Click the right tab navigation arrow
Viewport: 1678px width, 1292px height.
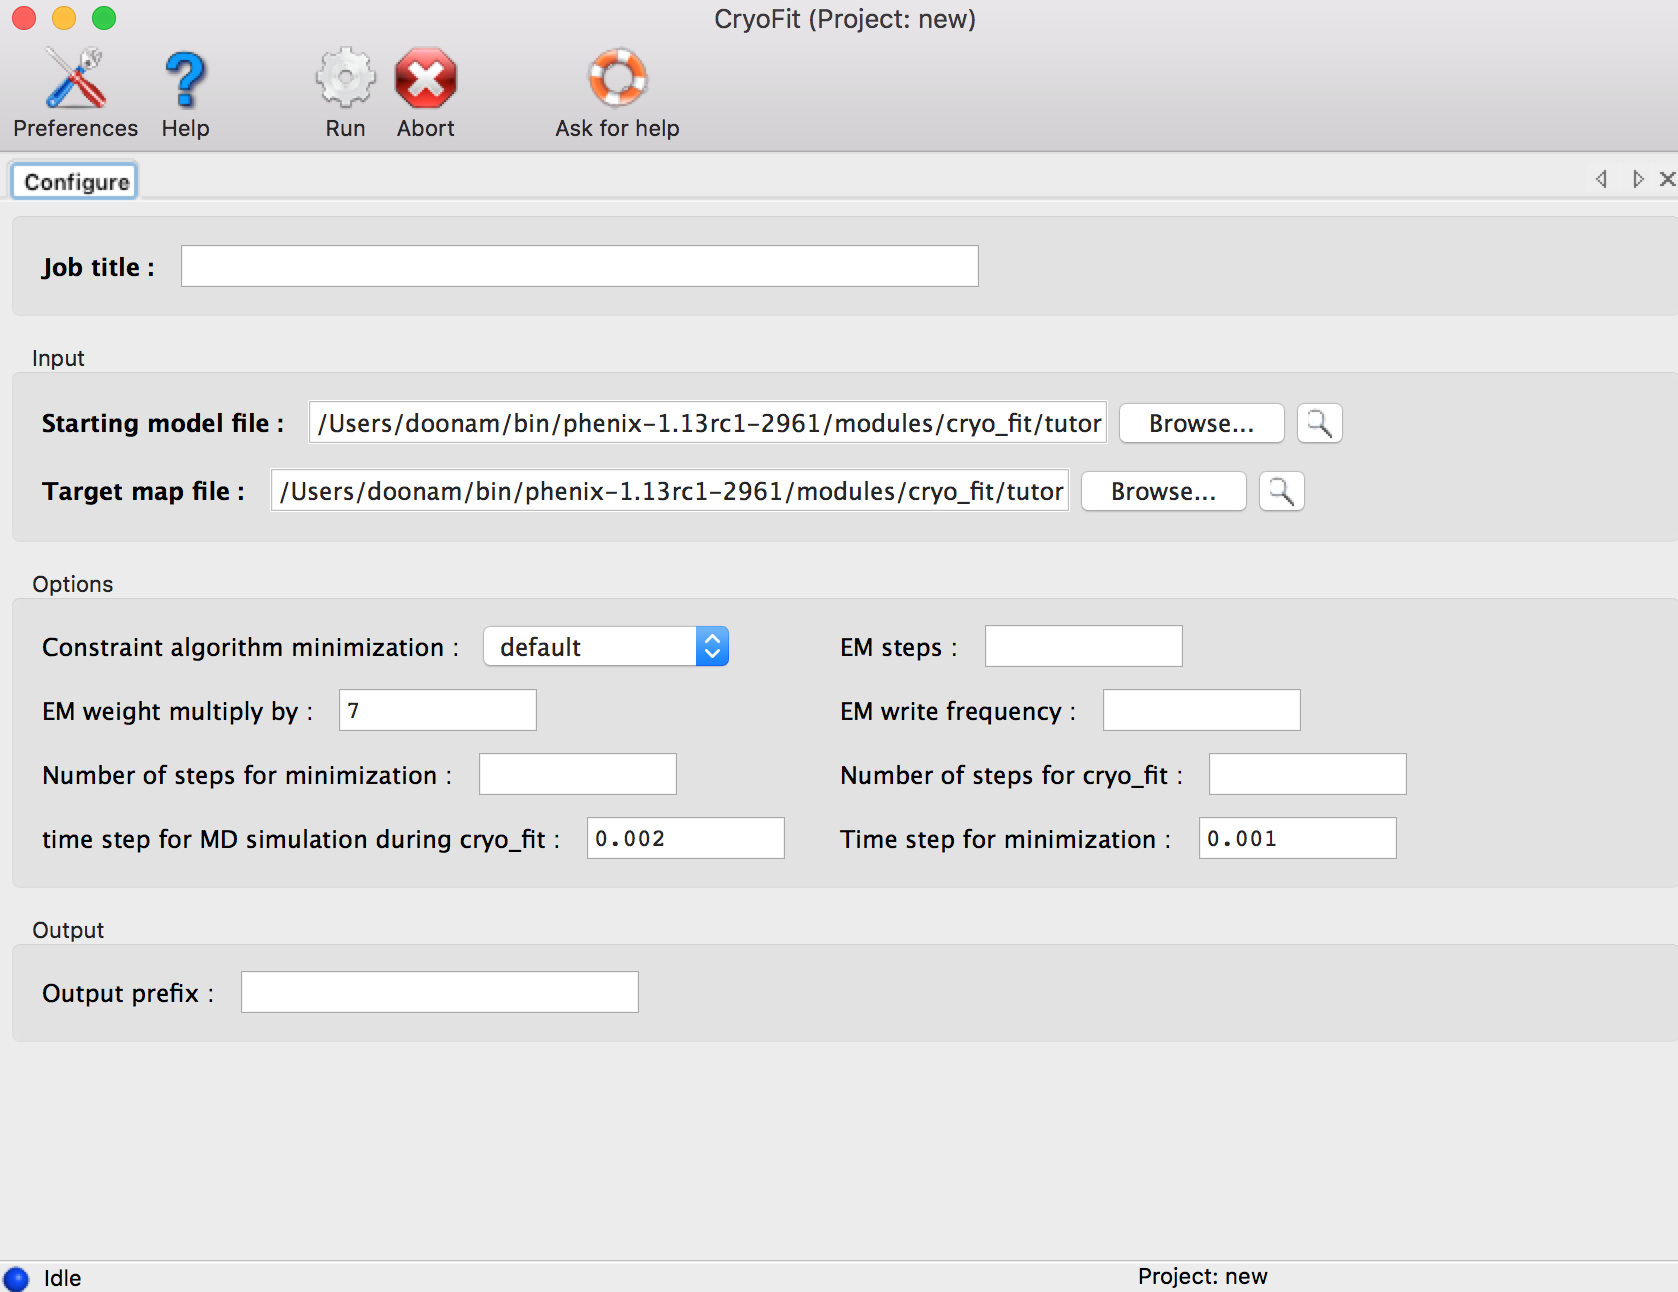click(1637, 180)
